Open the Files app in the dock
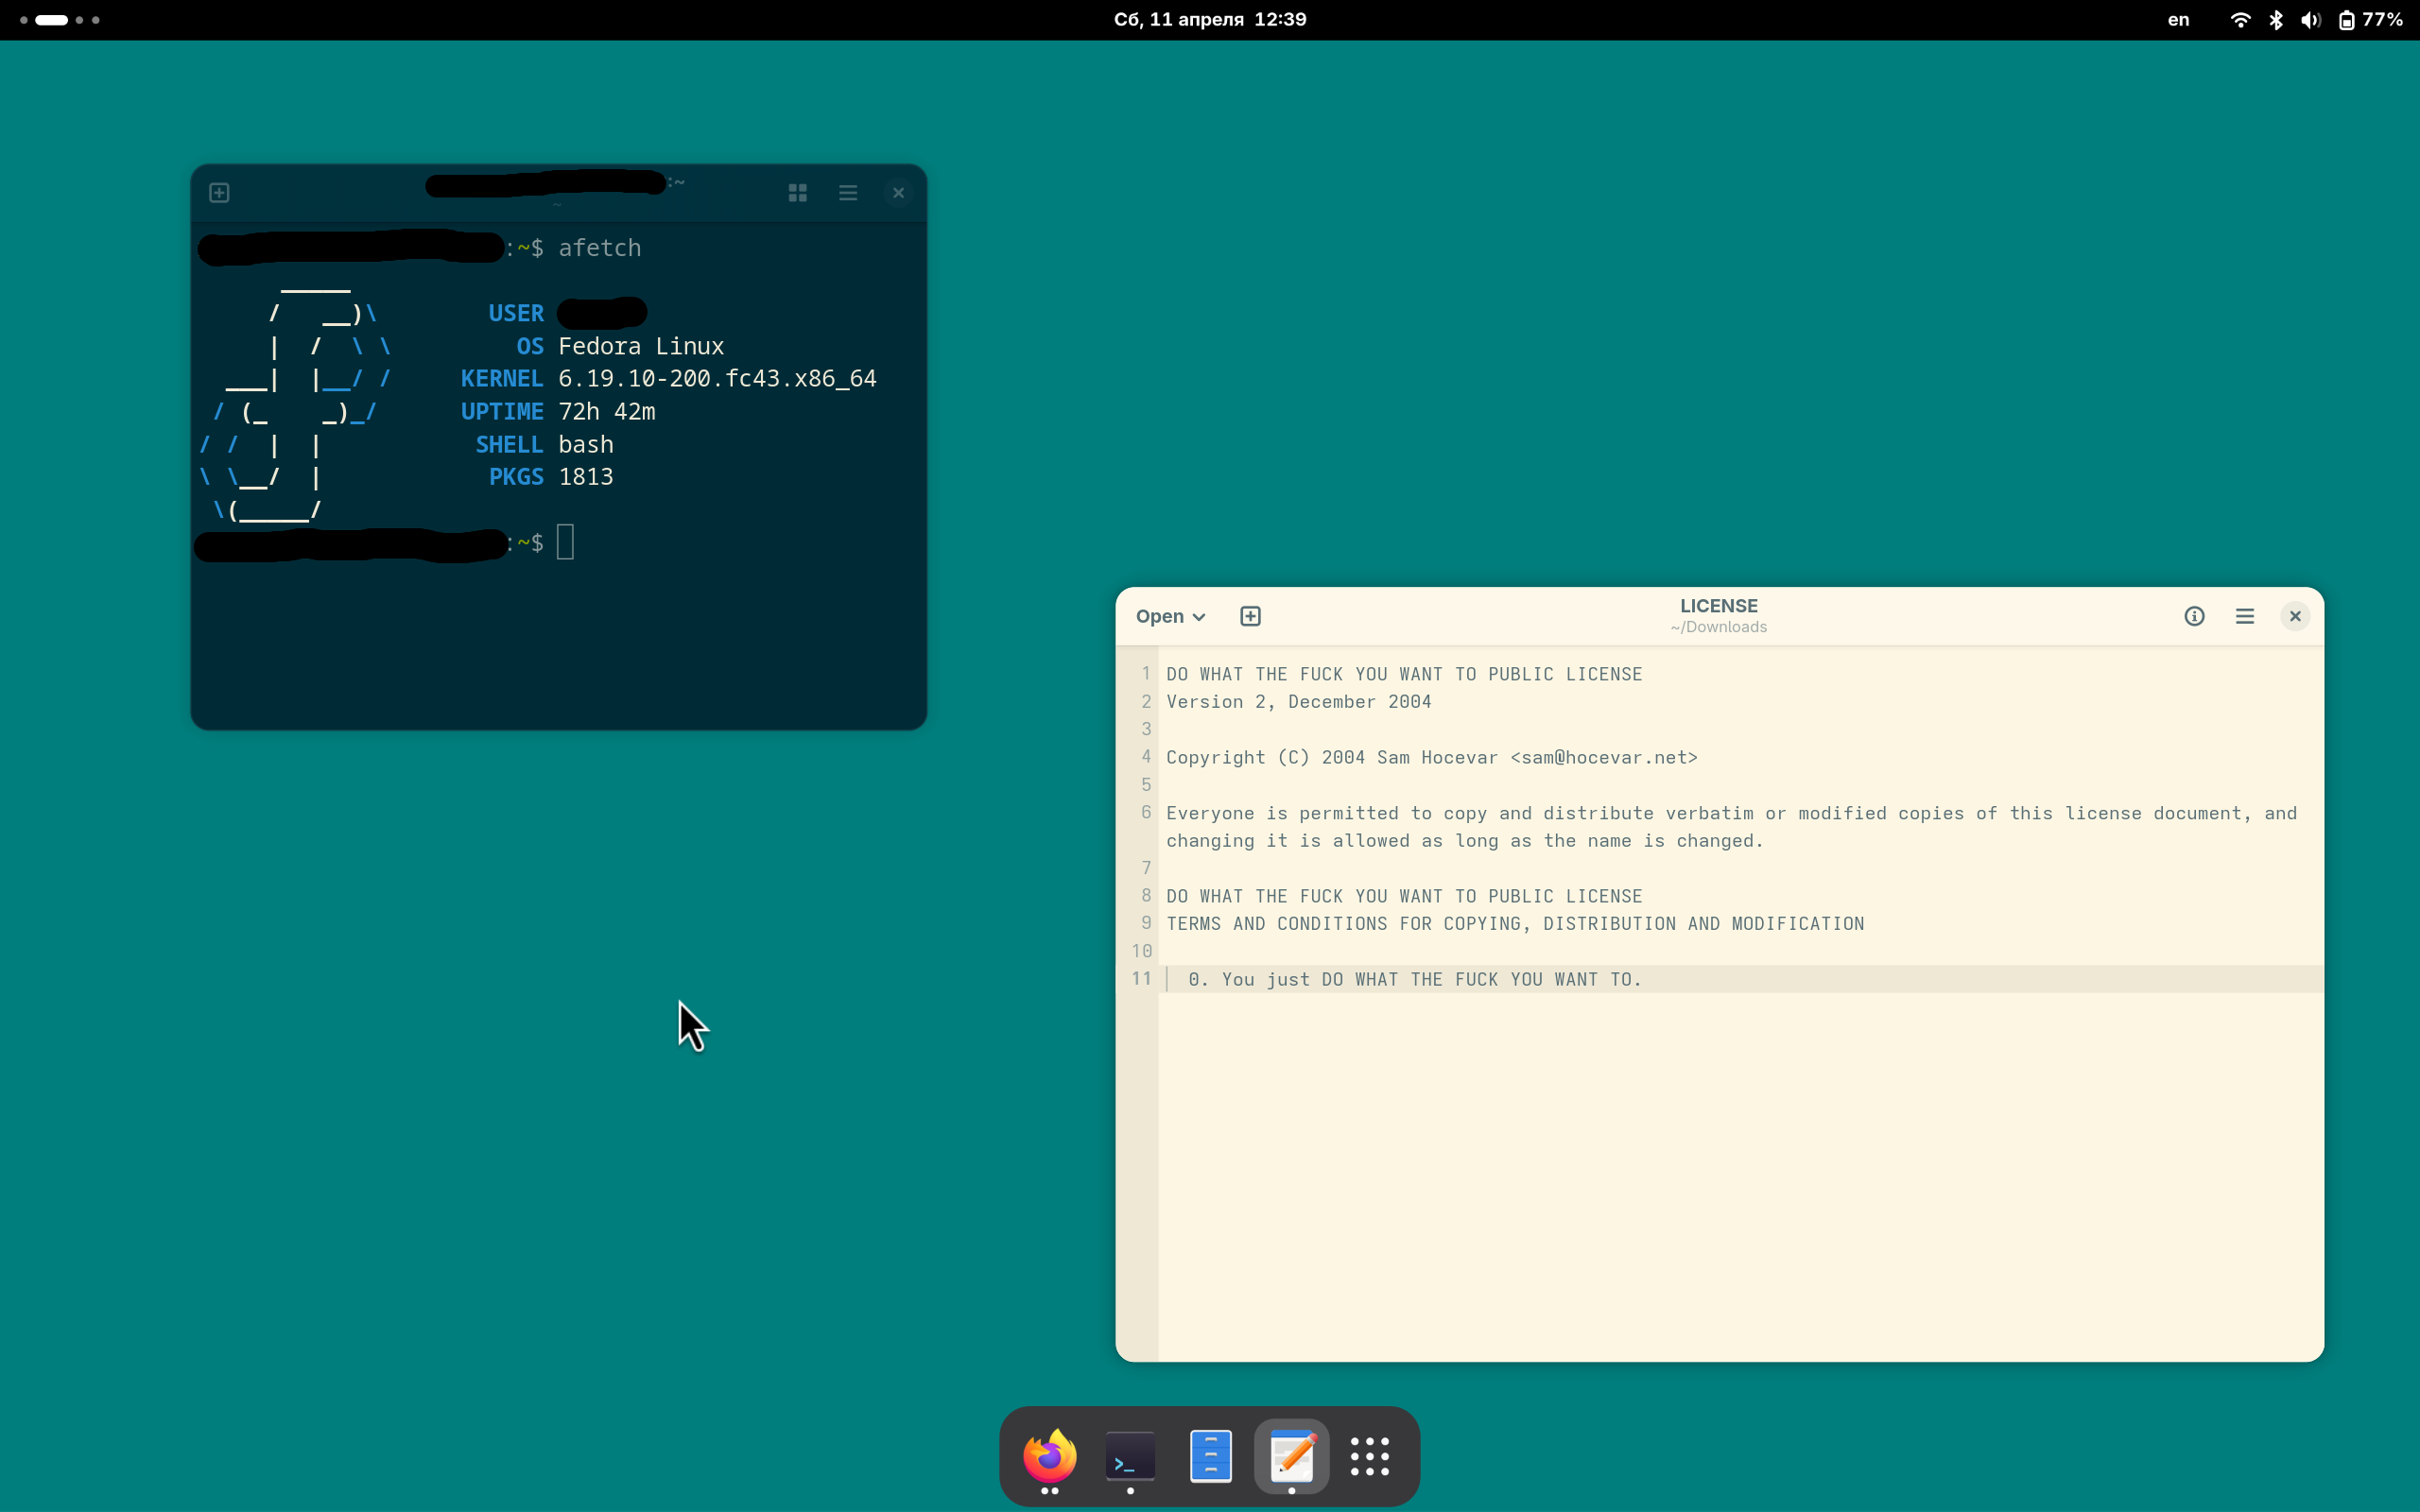This screenshot has width=2420, height=1512. coord(1210,1456)
